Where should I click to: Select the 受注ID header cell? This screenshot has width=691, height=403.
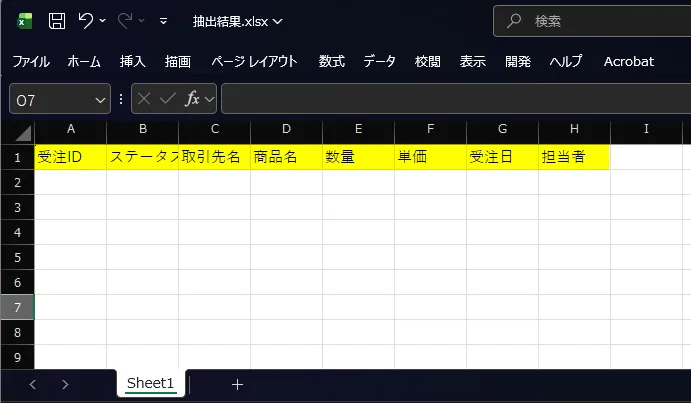(x=70, y=157)
